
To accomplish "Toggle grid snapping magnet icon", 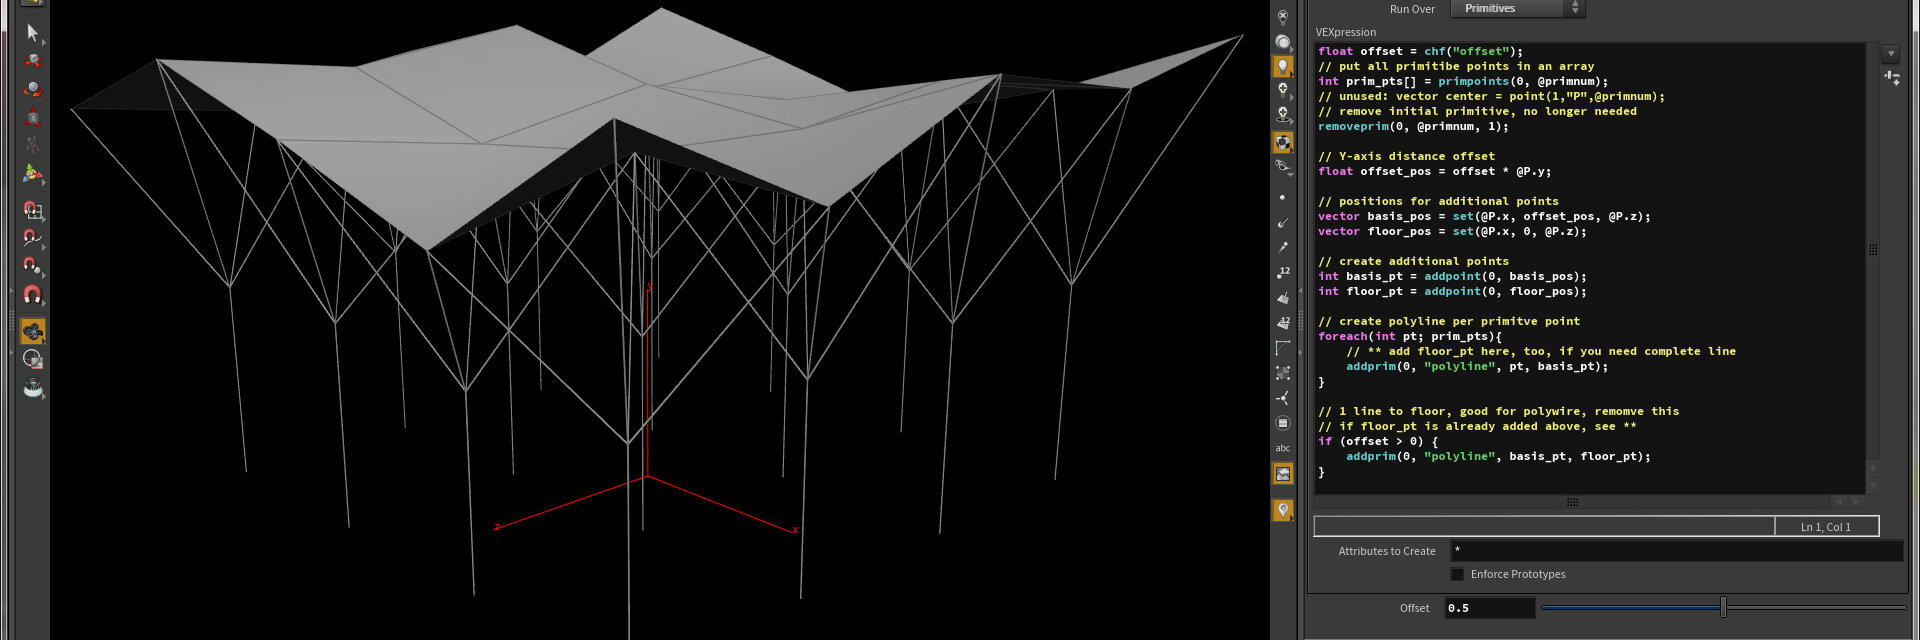I will click(33, 210).
